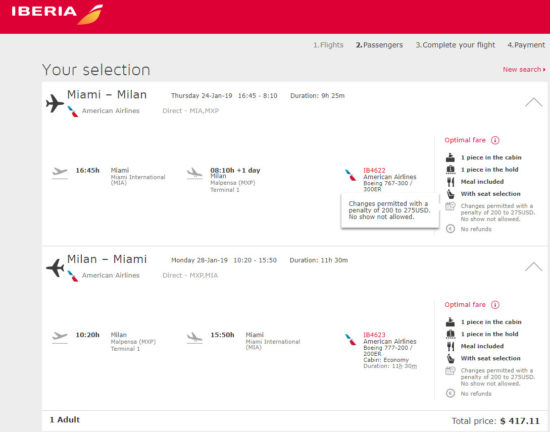Screen dimensions: 550x432
Task: Click the seat selection icon in return fare
Action: point(450,358)
